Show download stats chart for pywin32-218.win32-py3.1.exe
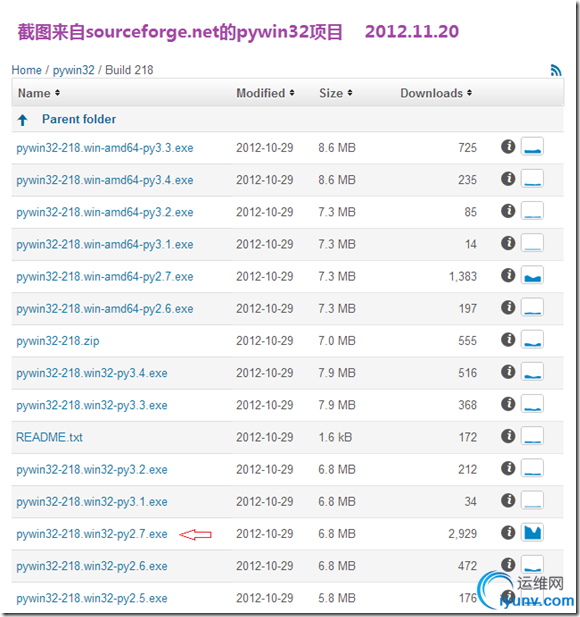Screen dimensions: 580x617 532,501
